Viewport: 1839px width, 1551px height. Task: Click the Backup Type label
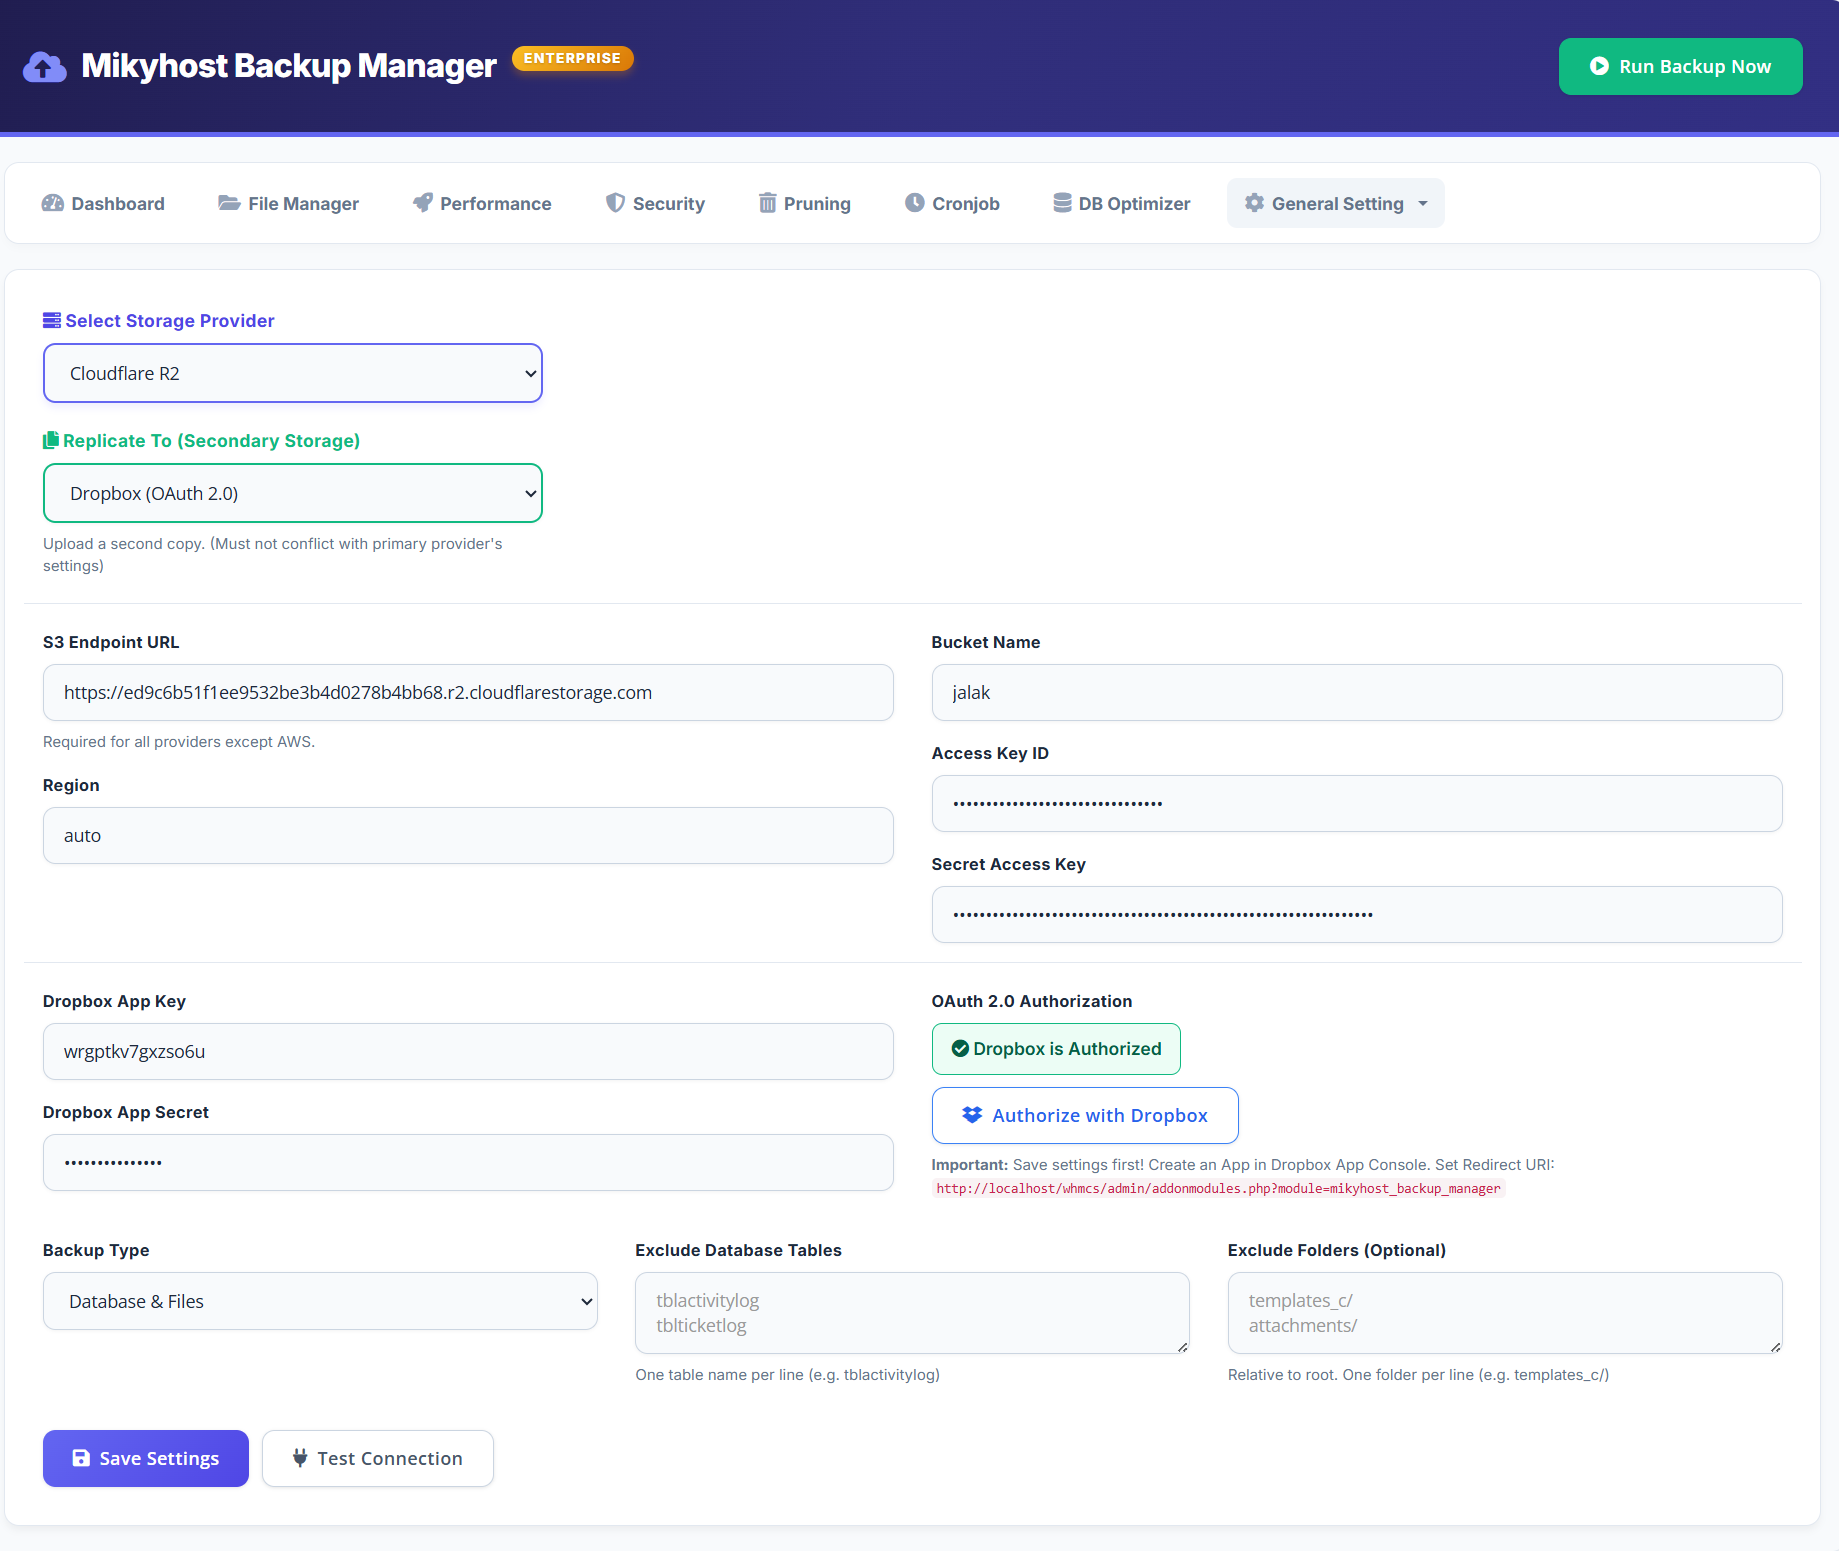tap(96, 1250)
